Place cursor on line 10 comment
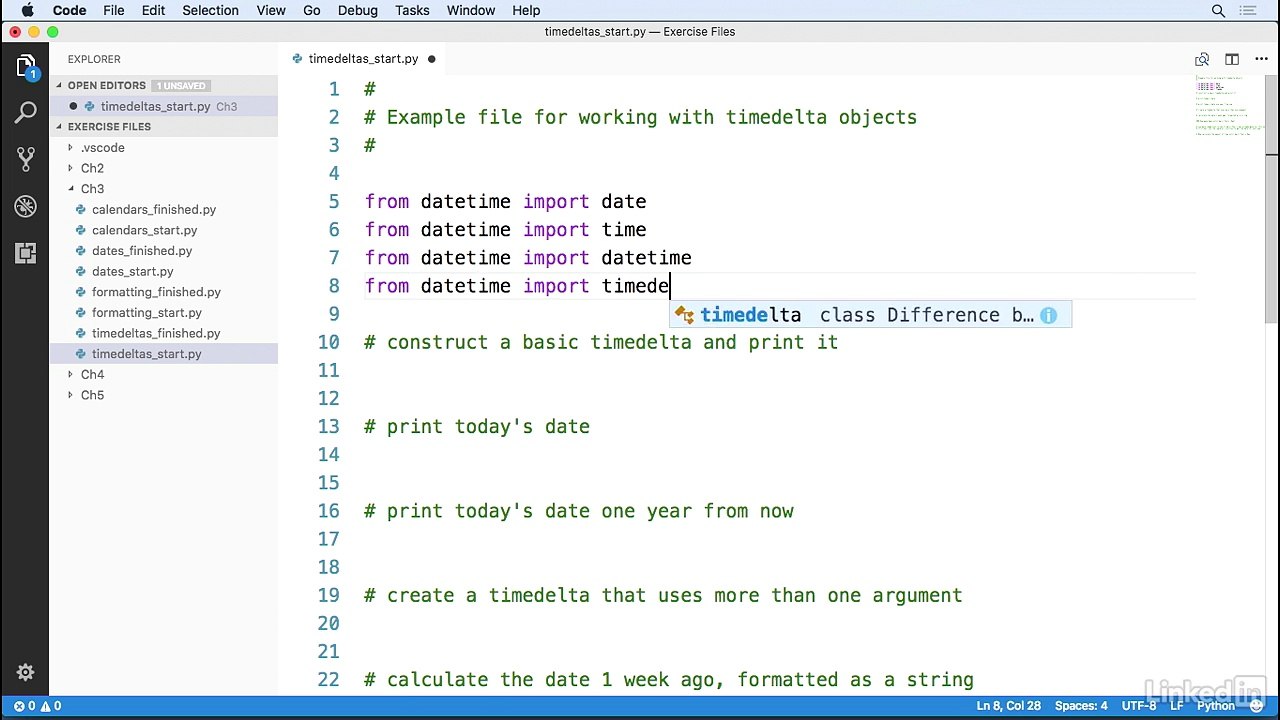 click(x=601, y=342)
